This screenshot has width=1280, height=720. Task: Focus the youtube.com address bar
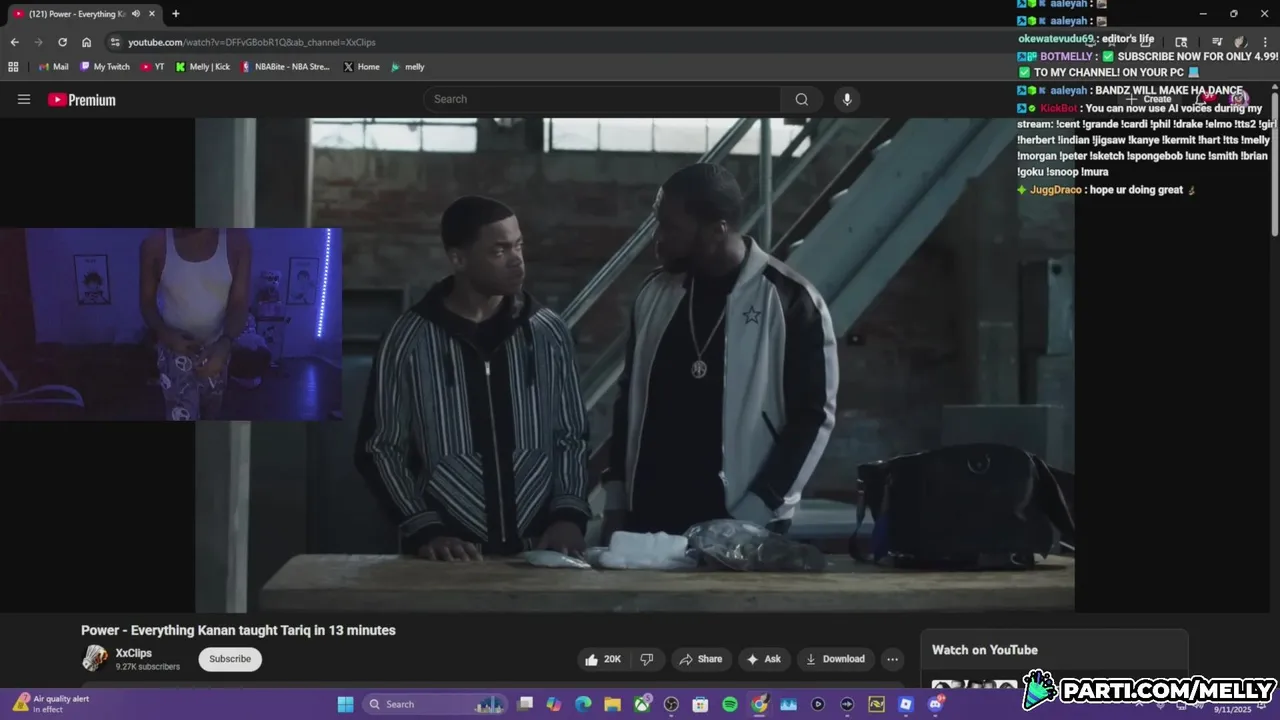[x=252, y=42]
